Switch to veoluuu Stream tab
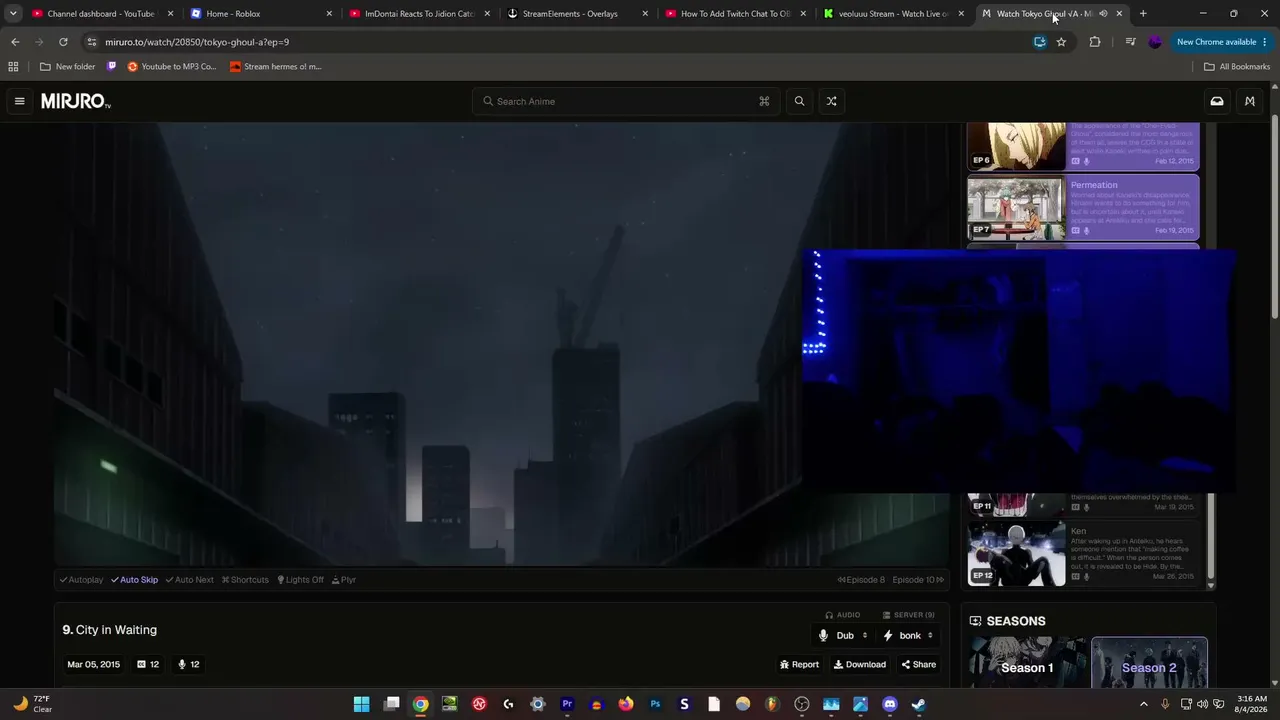 (894, 14)
